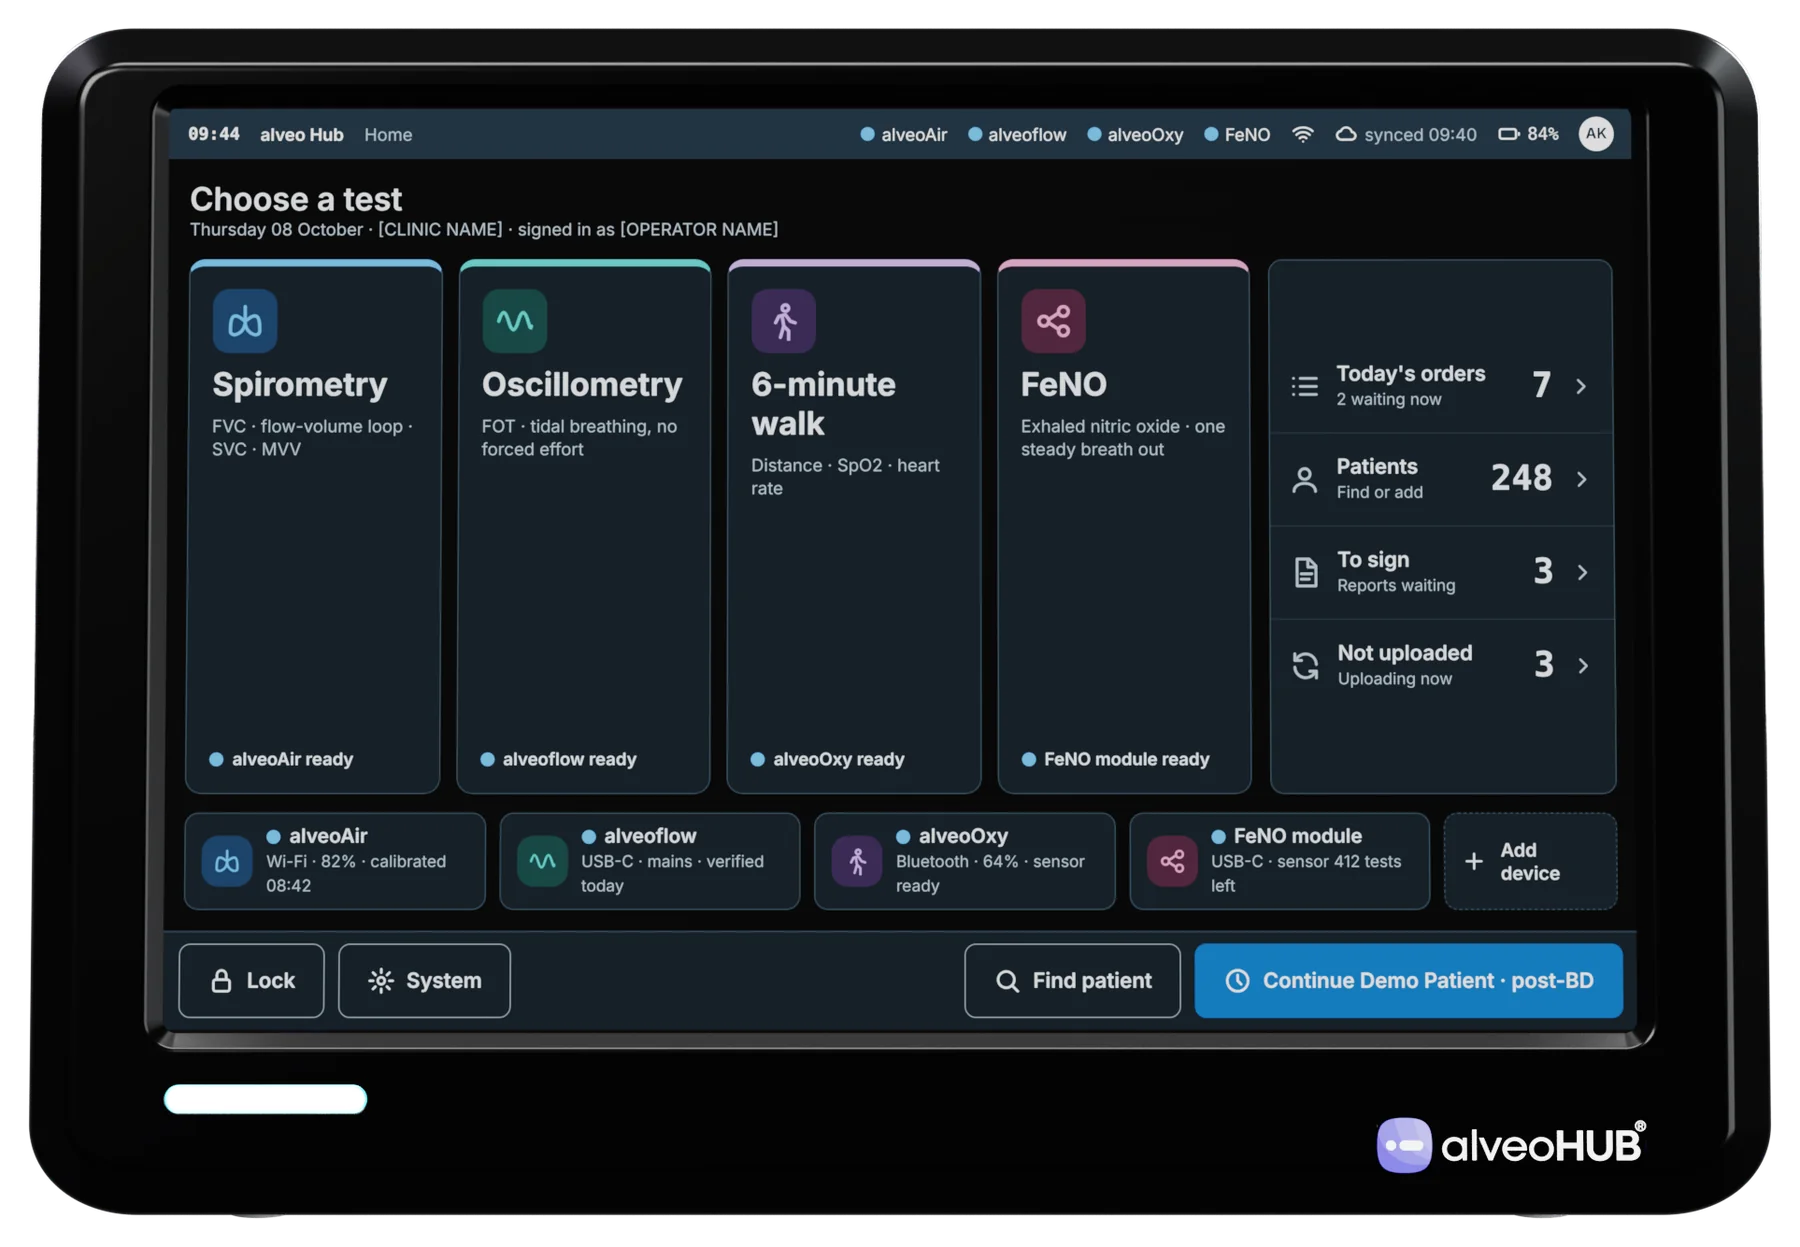1800x1247 pixels.
Task: Lock the hub screen
Action: click(x=251, y=981)
